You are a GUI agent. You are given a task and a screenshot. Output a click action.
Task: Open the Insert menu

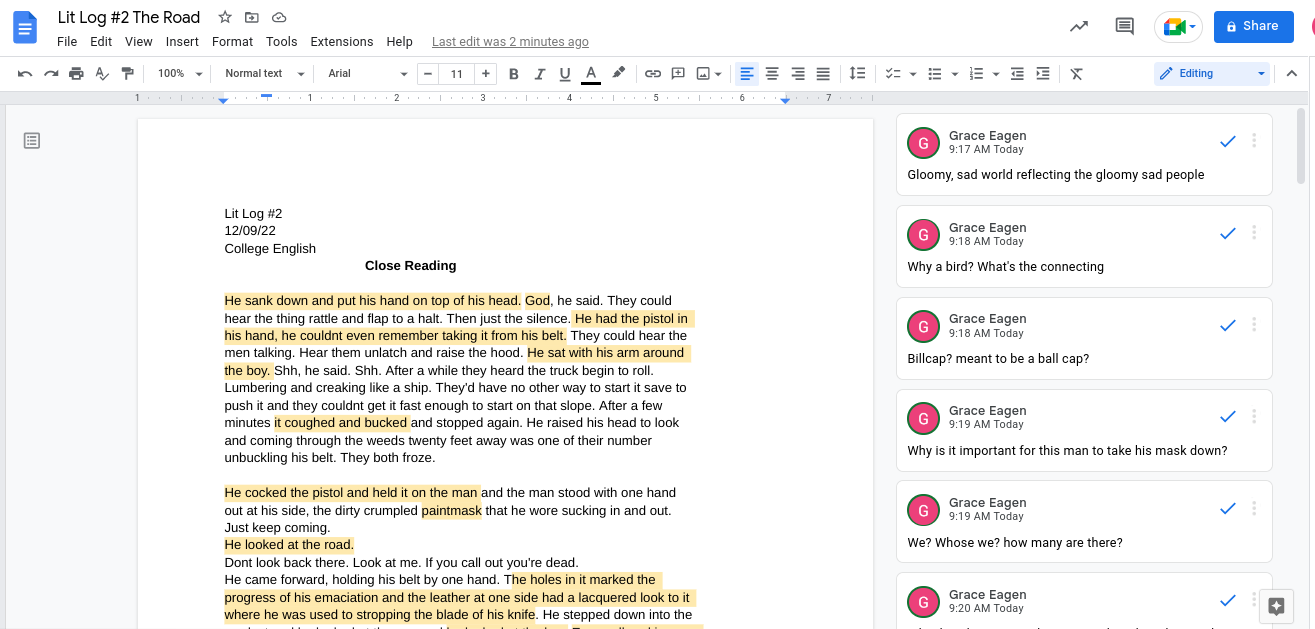(x=182, y=42)
